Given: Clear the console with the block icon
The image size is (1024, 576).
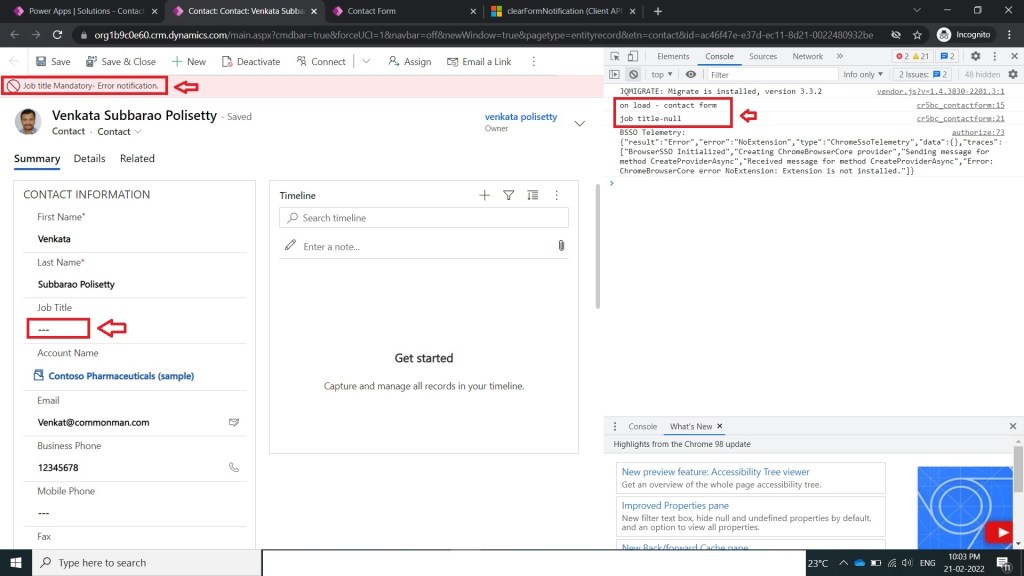Looking at the screenshot, I should [633, 75].
